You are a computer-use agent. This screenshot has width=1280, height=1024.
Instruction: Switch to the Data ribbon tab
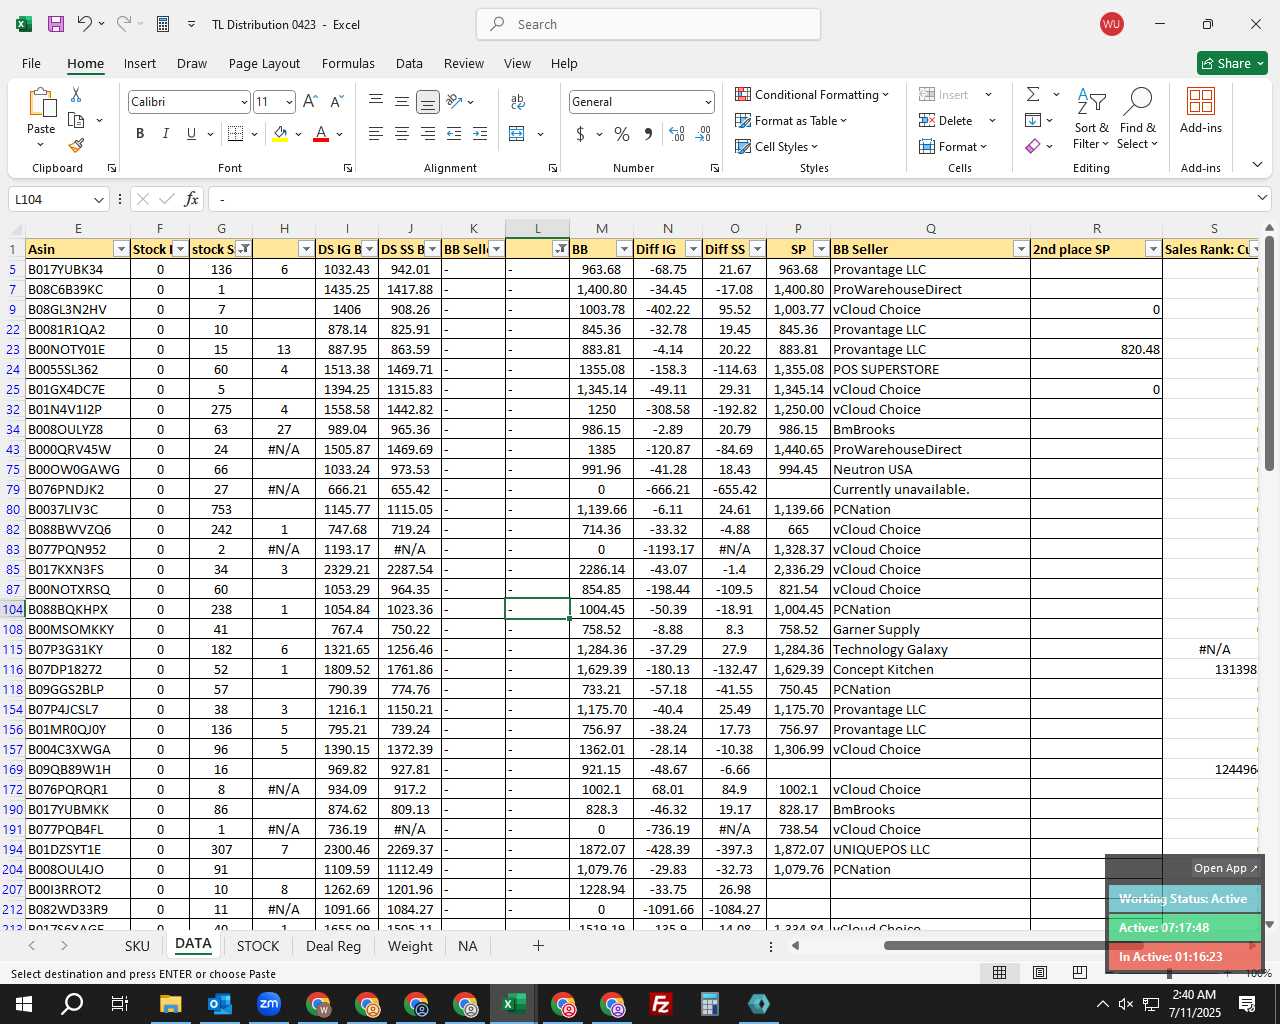click(x=409, y=63)
